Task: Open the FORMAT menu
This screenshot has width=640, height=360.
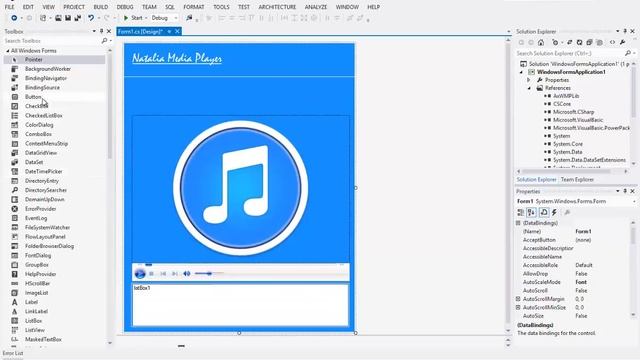Action: tap(194, 7)
